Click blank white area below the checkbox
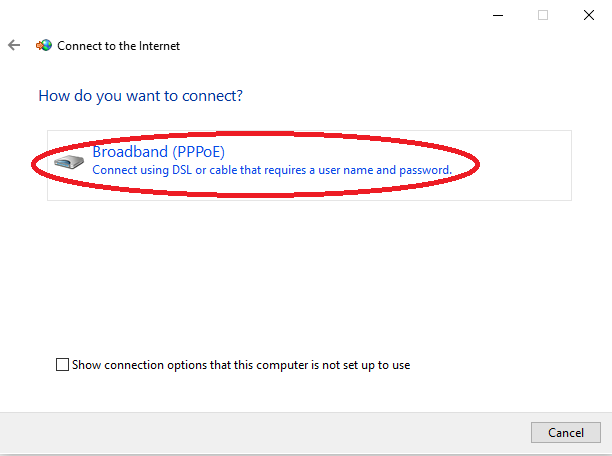Screen dimensions: 612x456 [x=300, y=392]
